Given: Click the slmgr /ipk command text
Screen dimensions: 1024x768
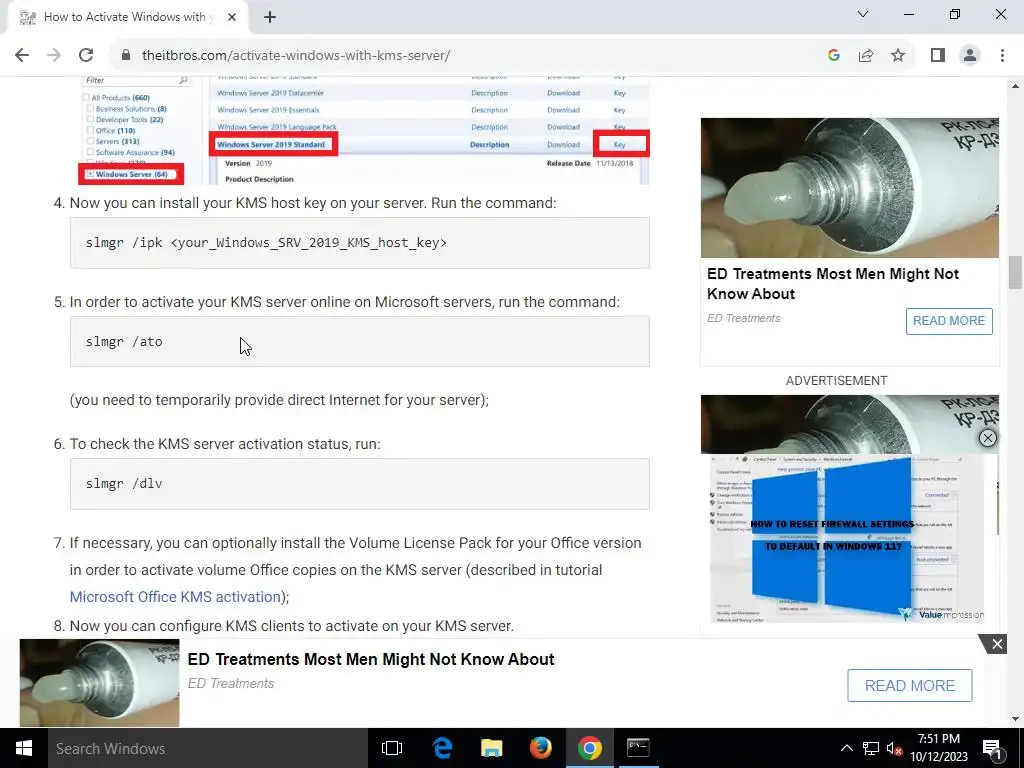Looking at the screenshot, I should tap(266, 243).
